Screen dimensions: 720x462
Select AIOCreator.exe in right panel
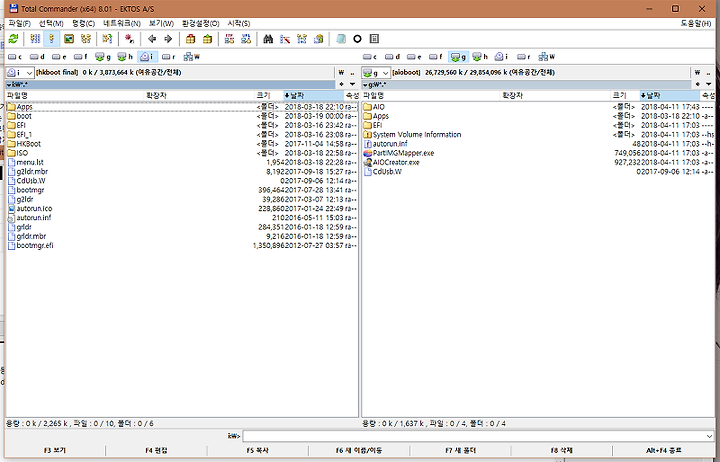click(538, 162)
